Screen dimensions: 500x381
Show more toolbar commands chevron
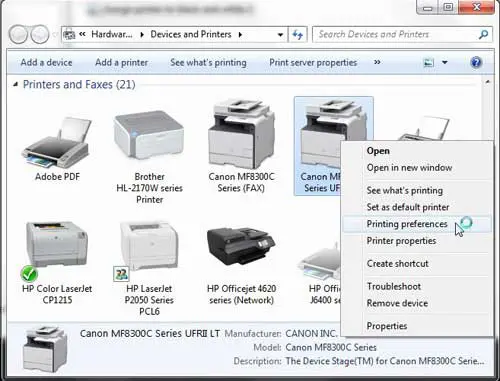(377, 62)
